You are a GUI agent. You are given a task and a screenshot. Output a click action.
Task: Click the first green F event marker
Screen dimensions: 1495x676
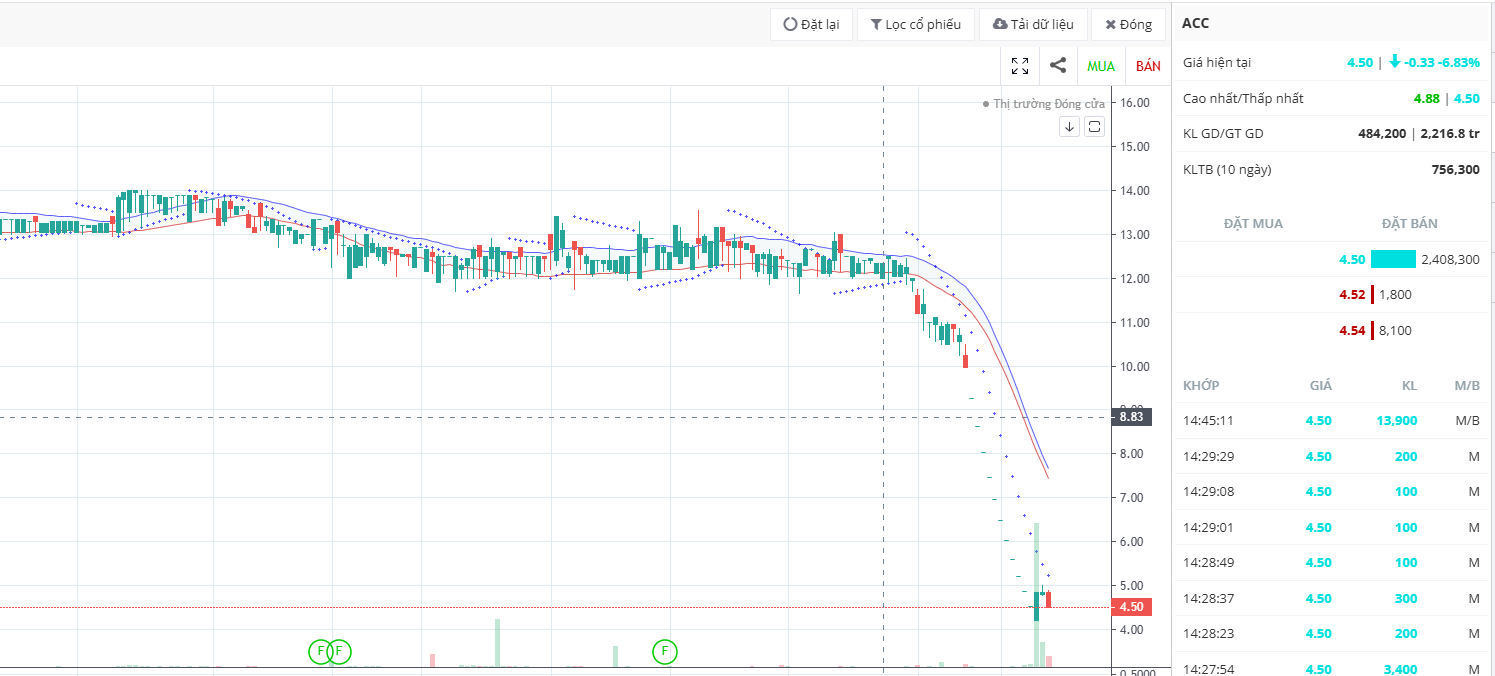320,652
